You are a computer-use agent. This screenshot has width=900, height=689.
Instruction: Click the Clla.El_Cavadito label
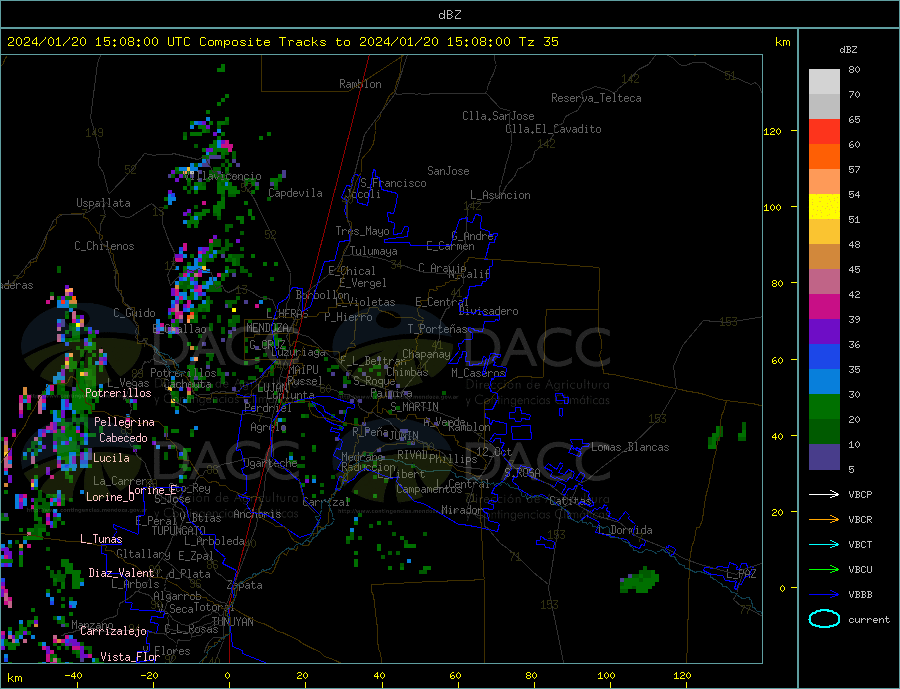[553, 129]
